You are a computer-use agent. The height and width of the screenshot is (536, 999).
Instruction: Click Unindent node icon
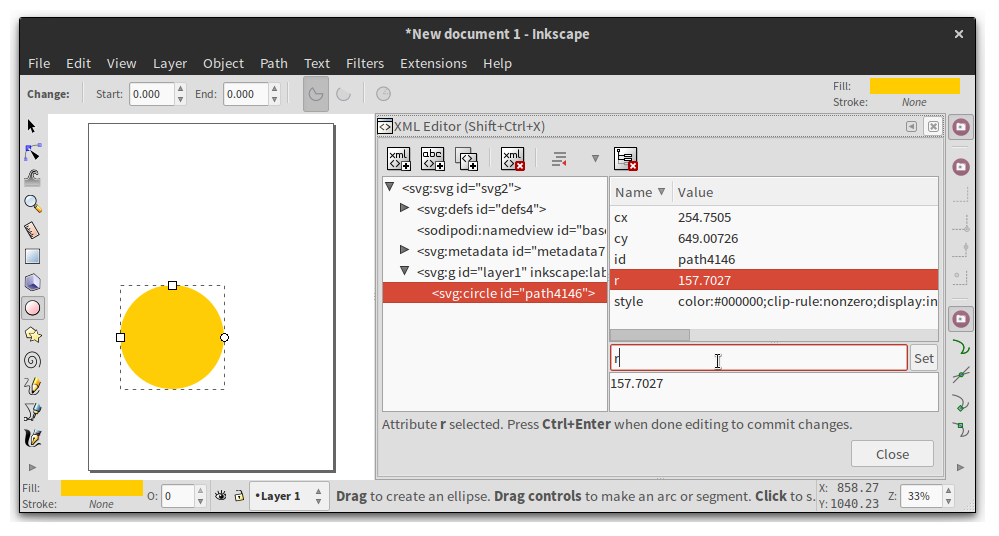[x=559, y=159]
